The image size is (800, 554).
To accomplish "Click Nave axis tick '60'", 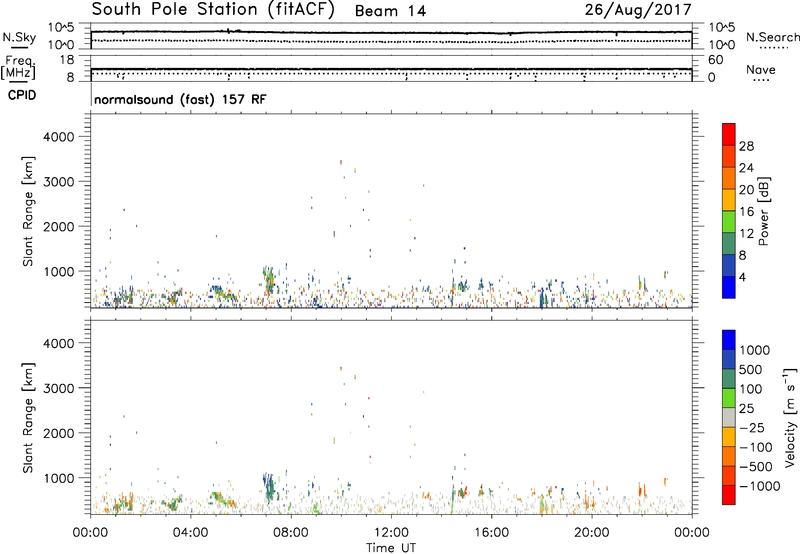I will click(715, 60).
